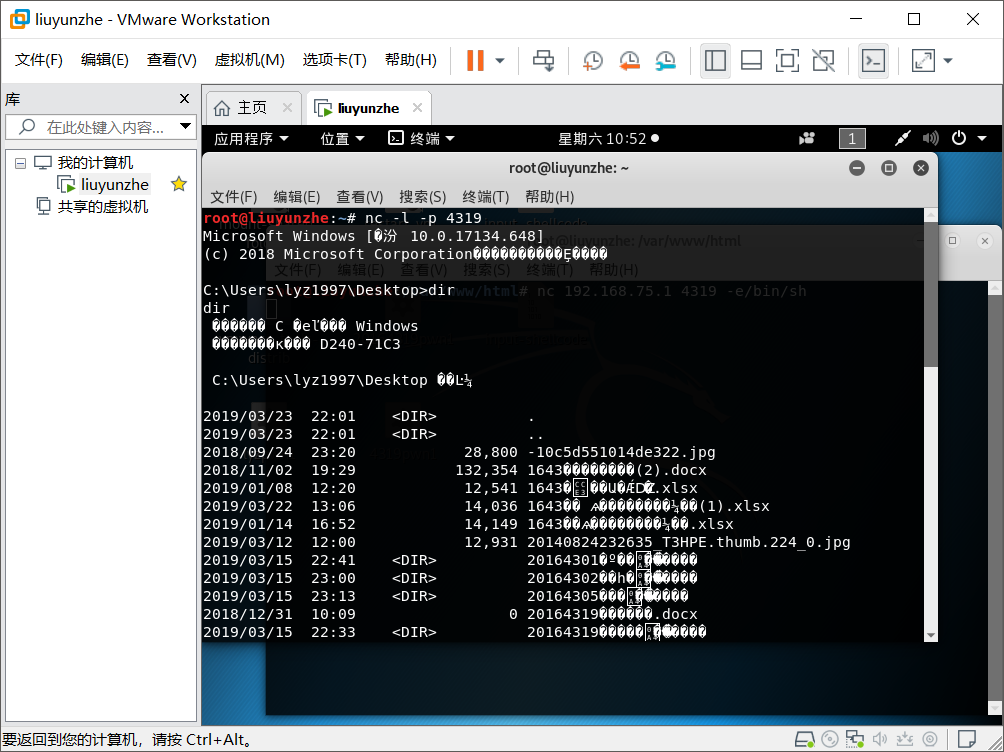The width and height of the screenshot is (1004, 752).
Task: Open terminal 帮助(H) menu
Action: pyautogui.click(x=549, y=197)
